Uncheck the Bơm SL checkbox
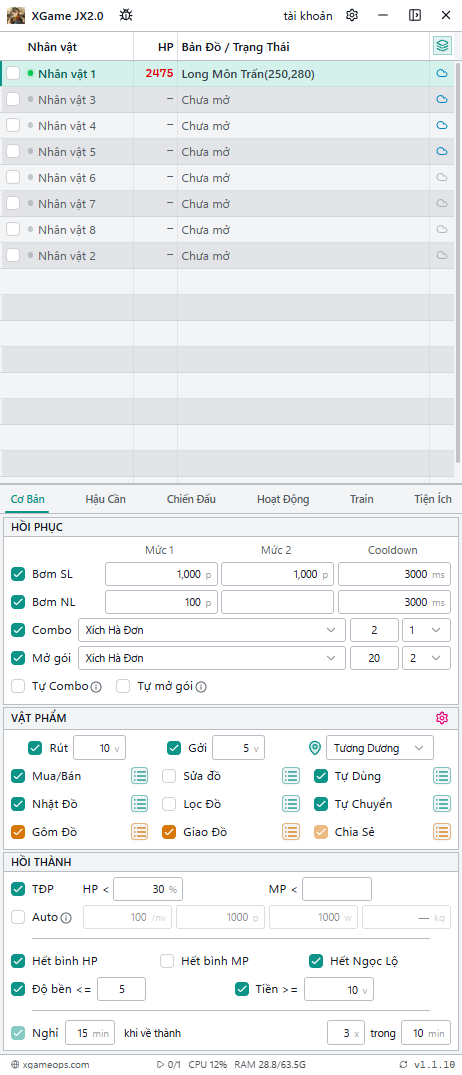462x1075 pixels. click(x=19, y=574)
